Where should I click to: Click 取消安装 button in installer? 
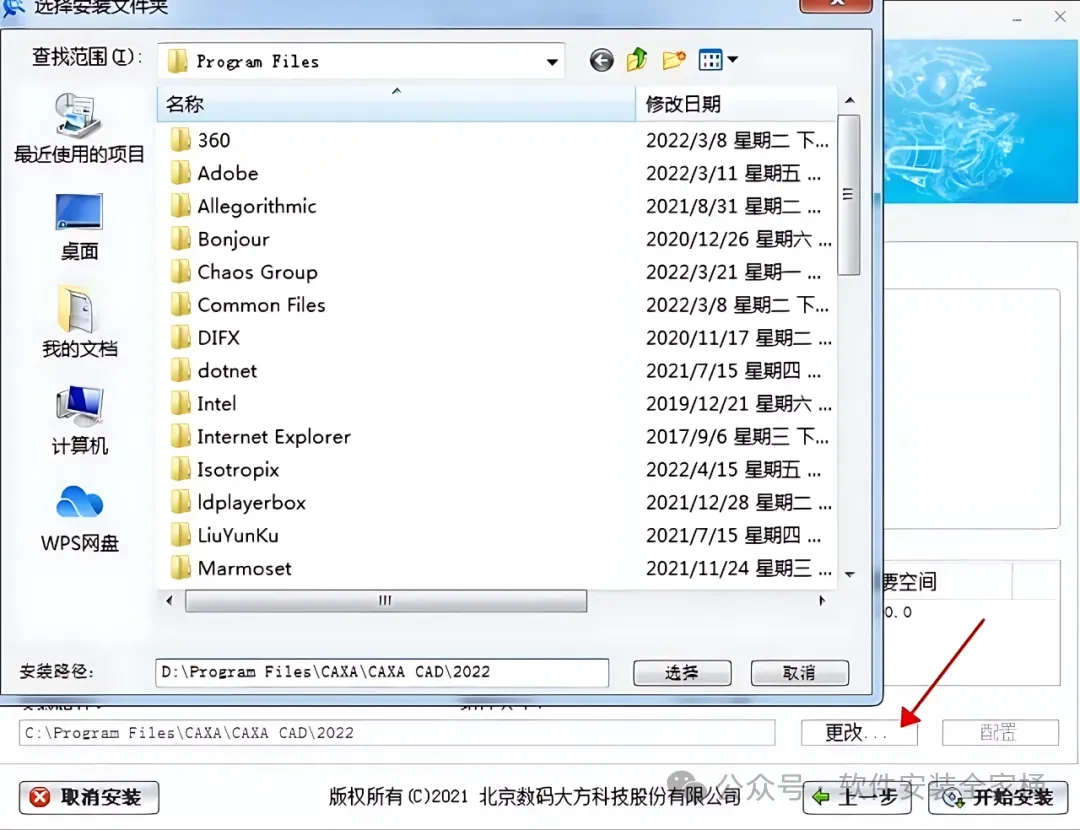pyautogui.click(x=89, y=797)
